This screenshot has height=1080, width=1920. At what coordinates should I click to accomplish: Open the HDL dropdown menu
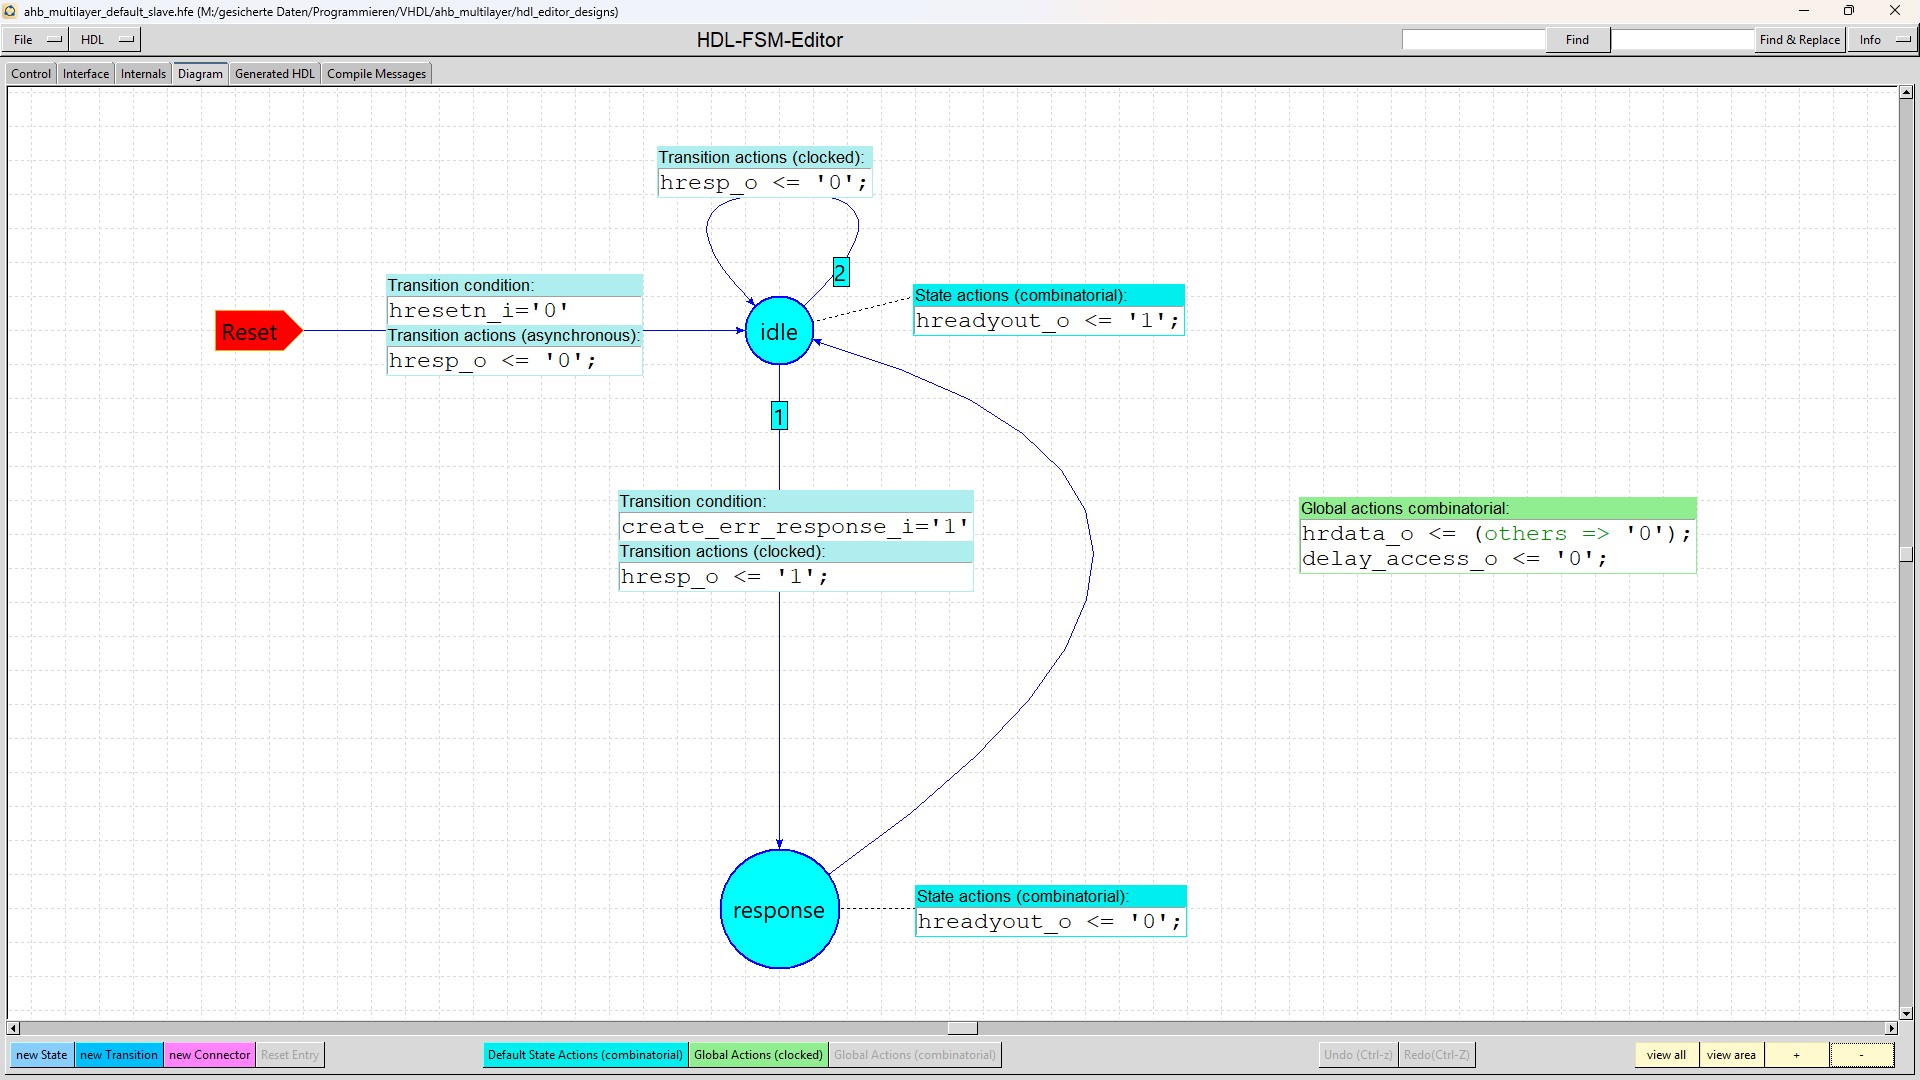[105, 40]
